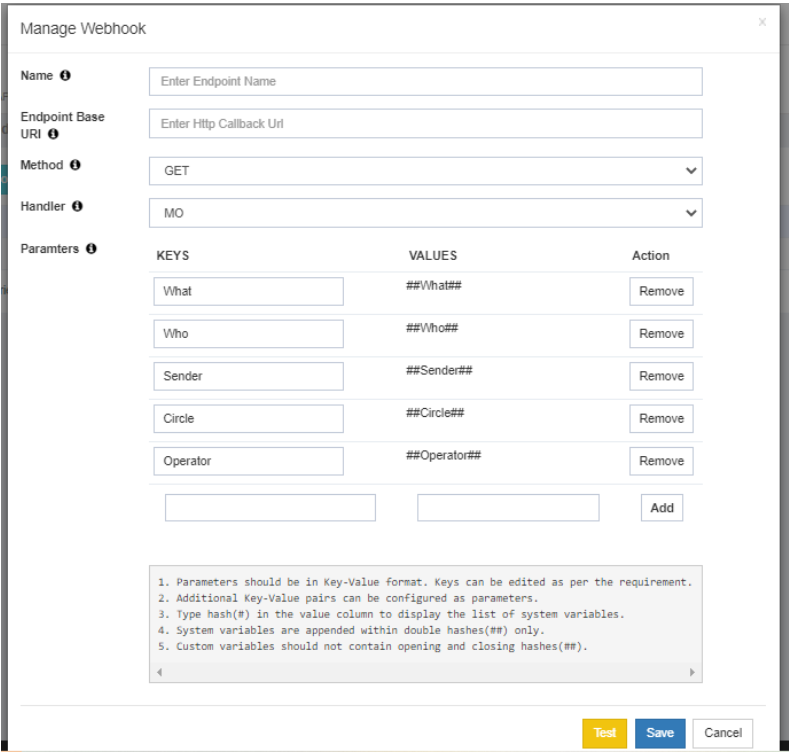Save the webhook configuration

(x=660, y=733)
